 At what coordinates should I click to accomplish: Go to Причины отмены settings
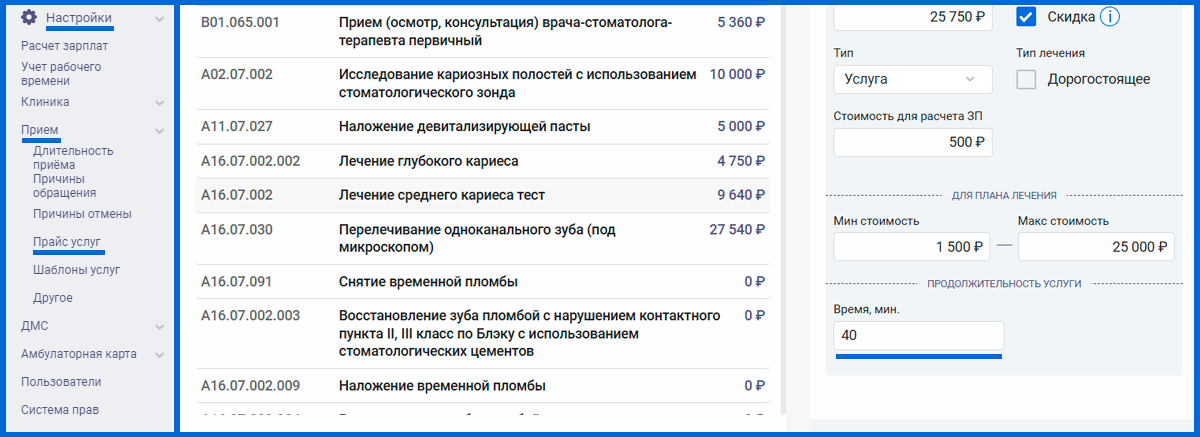(x=82, y=214)
